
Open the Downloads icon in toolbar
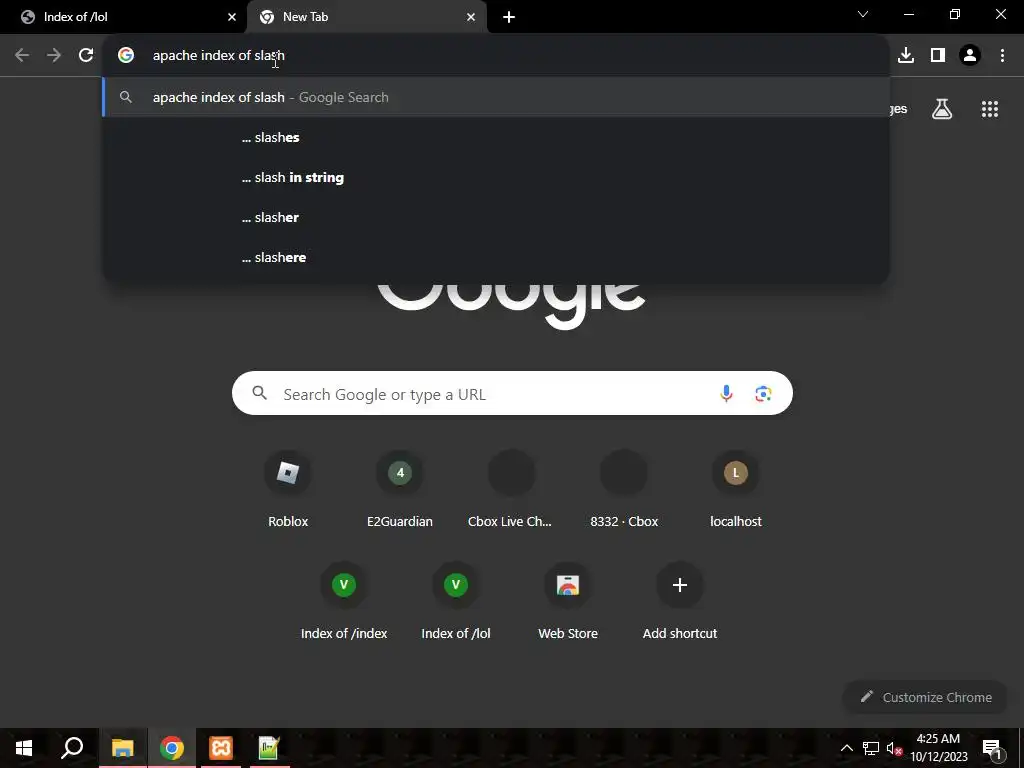pyautogui.click(x=906, y=56)
